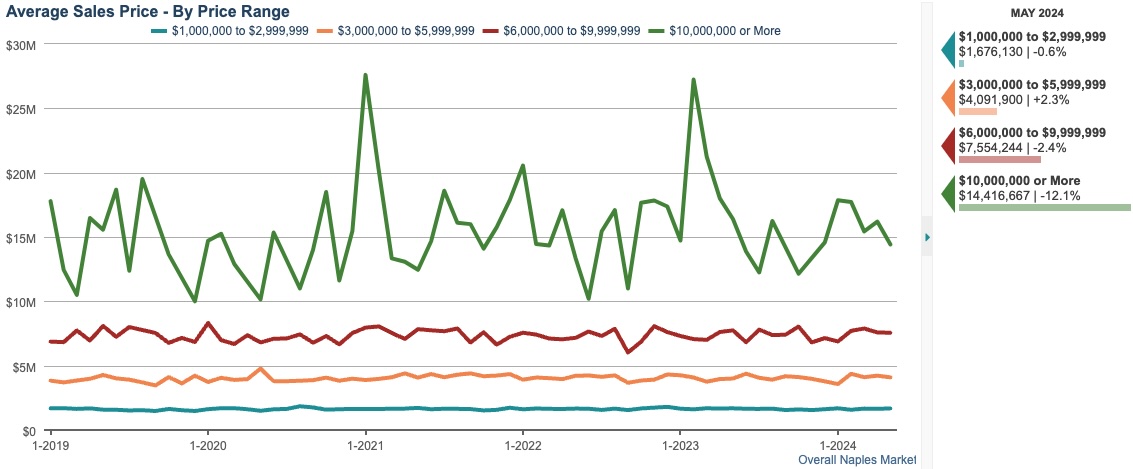Click the $25M y-axis label

point(20,109)
